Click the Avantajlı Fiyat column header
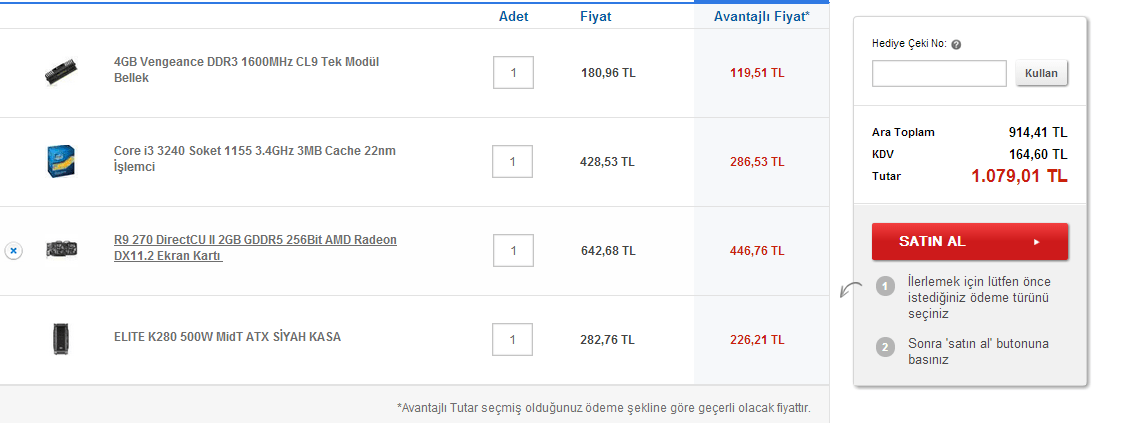This screenshot has width=1138, height=423. [x=761, y=17]
